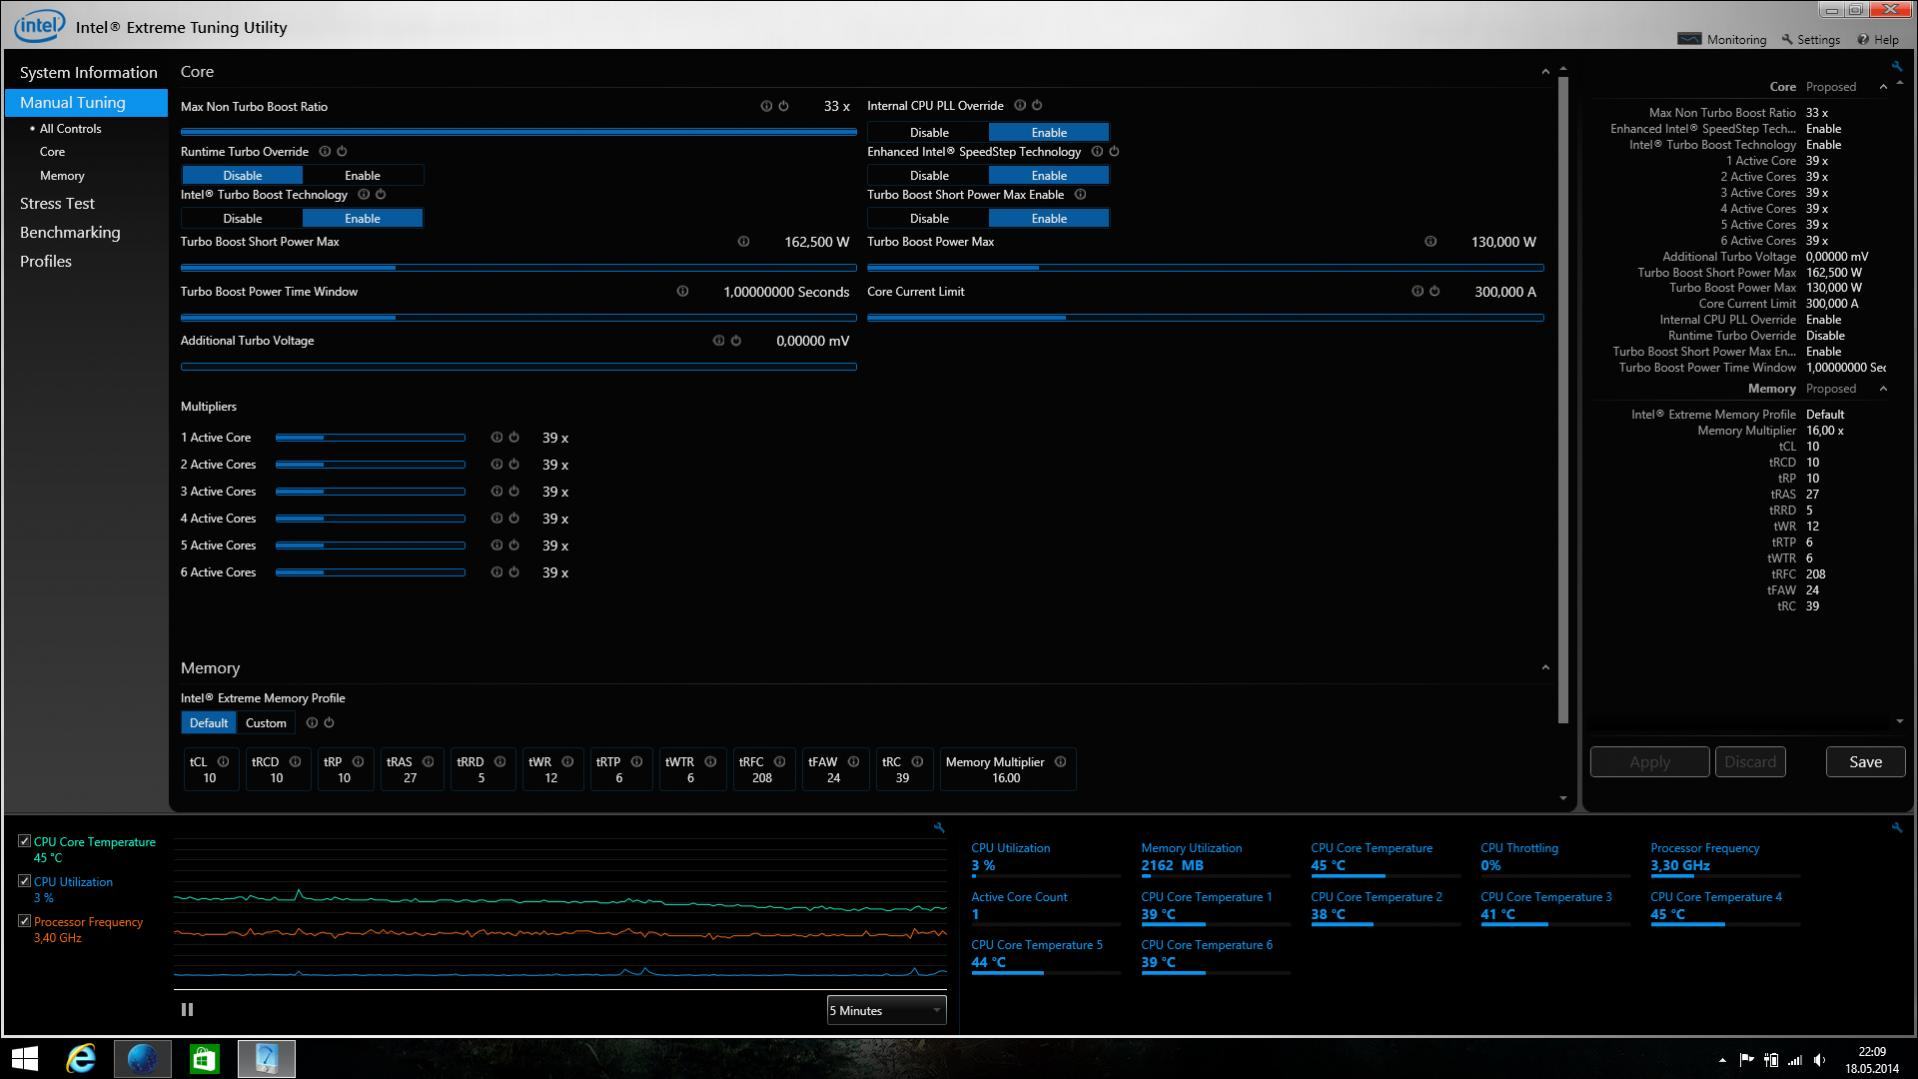Viewport: 1918px width, 1079px height.
Task: Show info for 6 Active Cores multiplier
Action: click(x=496, y=573)
